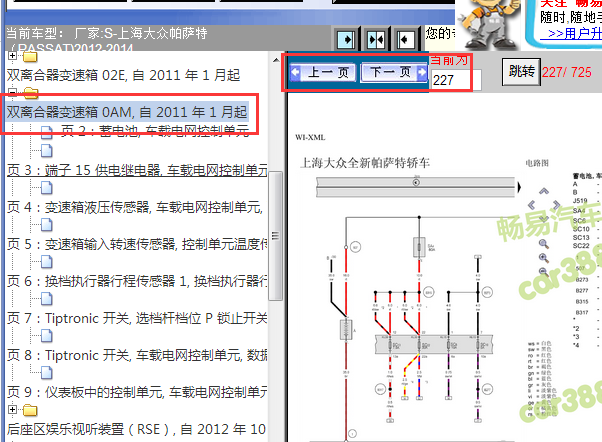Open 页 5 : 变速箱输入转速传感器
The height and width of the screenshot is (442, 602).
pyautogui.click(x=137, y=244)
